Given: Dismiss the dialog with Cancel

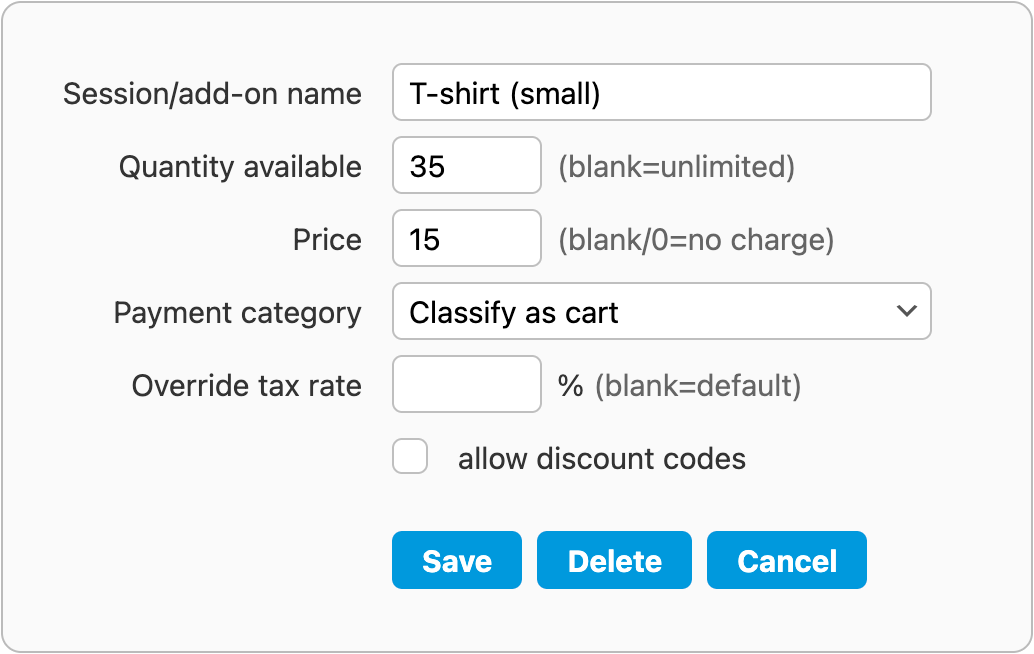Looking at the screenshot, I should [x=786, y=561].
